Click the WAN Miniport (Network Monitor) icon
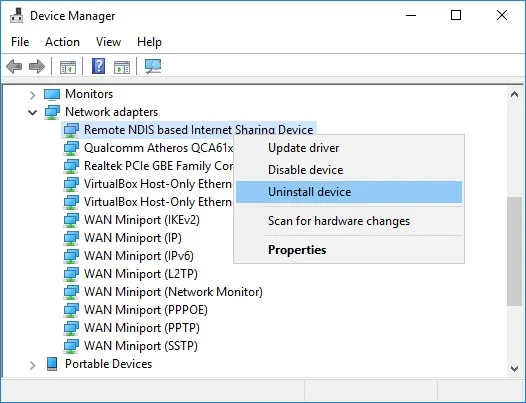526x403 pixels. 71,292
